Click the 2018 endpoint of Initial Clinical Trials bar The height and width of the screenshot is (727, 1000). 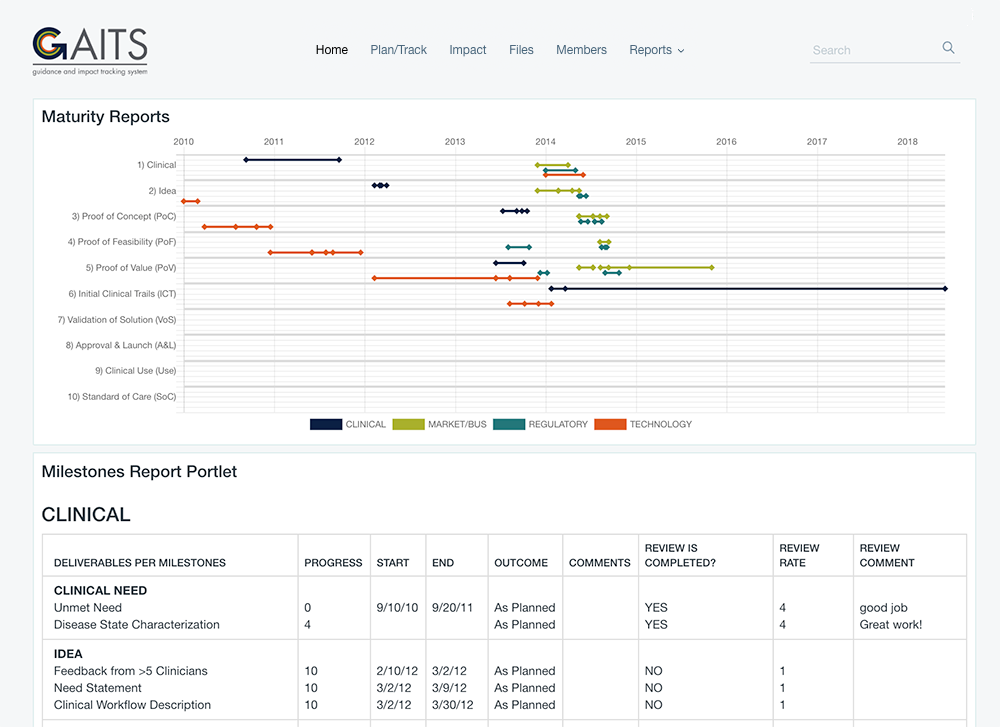(x=945, y=288)
